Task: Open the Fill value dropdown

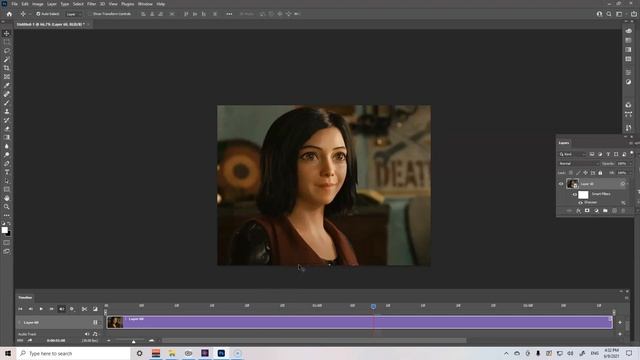Action: 630,173
